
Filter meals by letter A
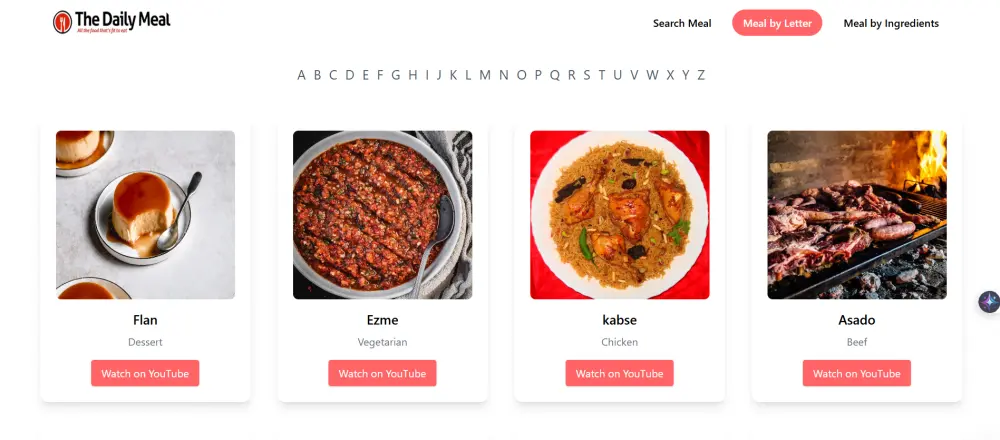301,75
